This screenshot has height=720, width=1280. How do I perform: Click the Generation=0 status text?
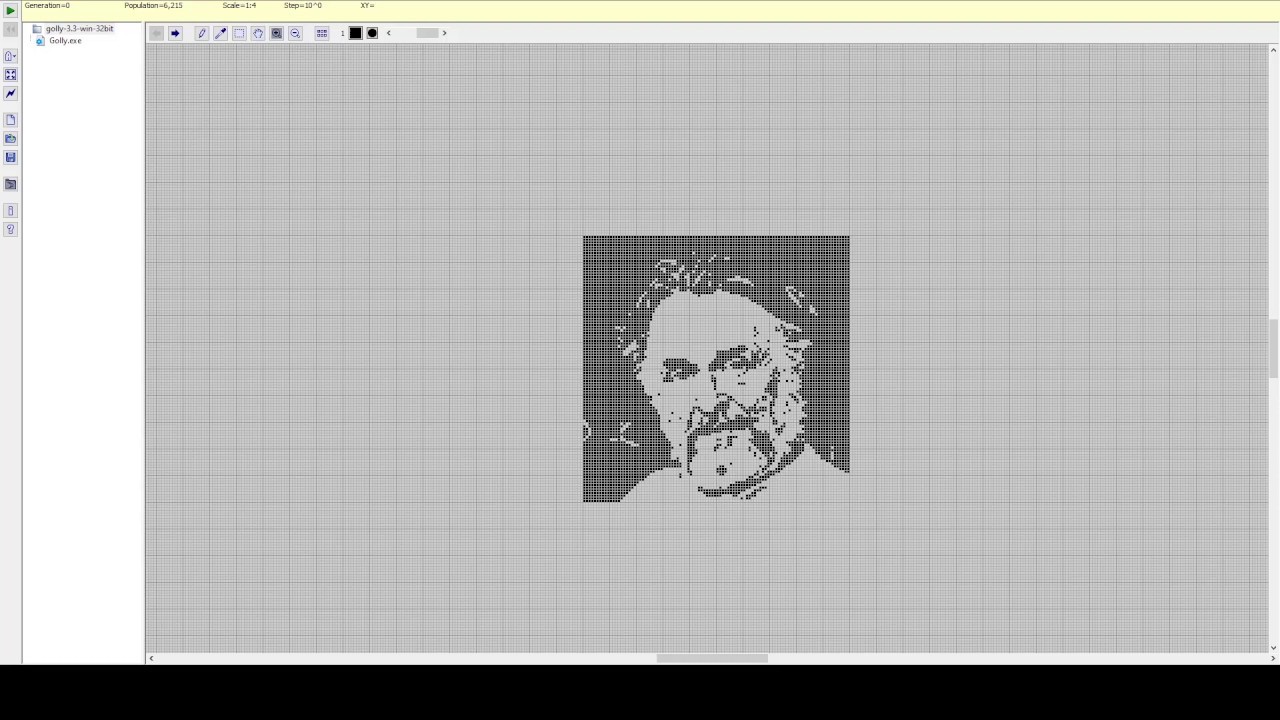coord(47,6)
